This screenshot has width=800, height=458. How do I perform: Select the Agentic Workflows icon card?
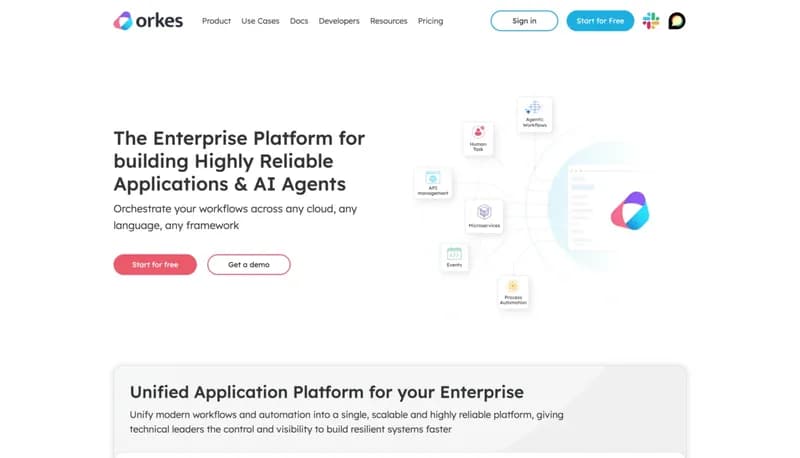tap(535, 115)
